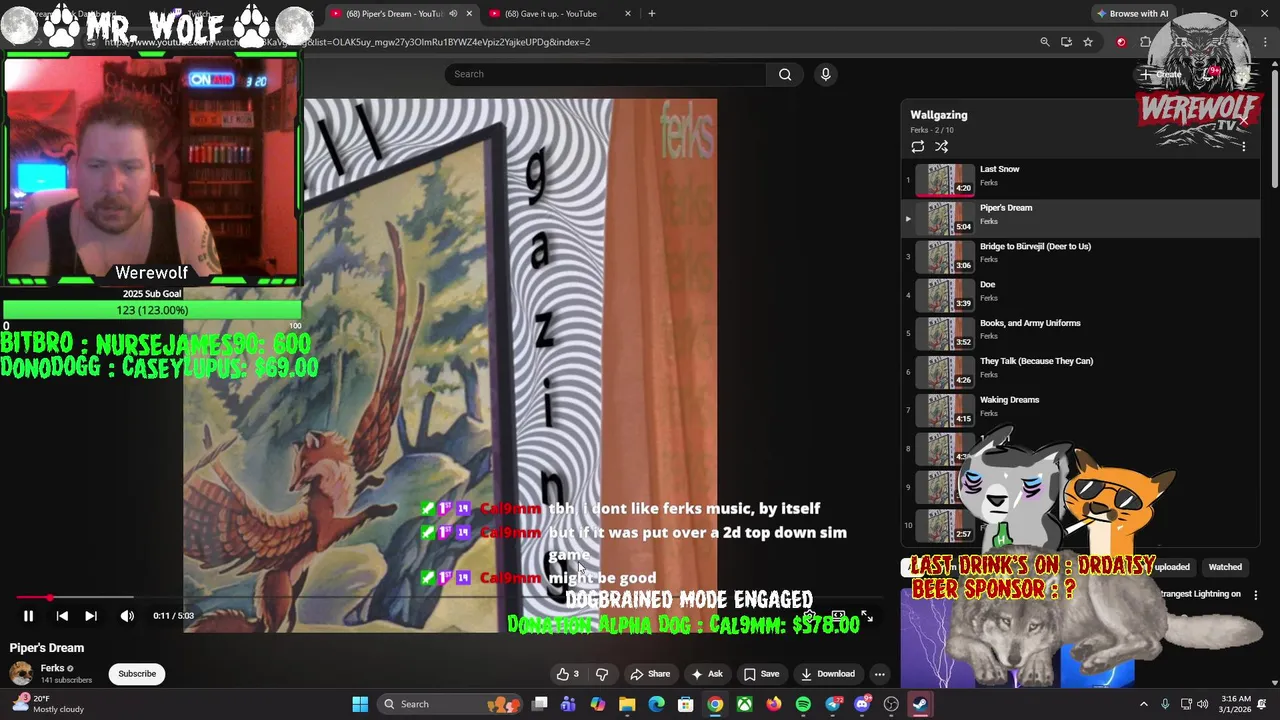Open the weather widget showing 20°F

(46, 704)
